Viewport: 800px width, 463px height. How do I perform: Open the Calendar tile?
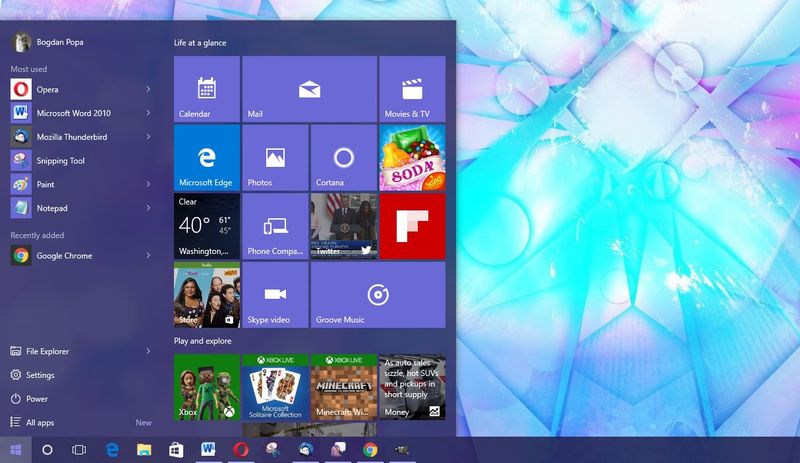click(207, 89)
